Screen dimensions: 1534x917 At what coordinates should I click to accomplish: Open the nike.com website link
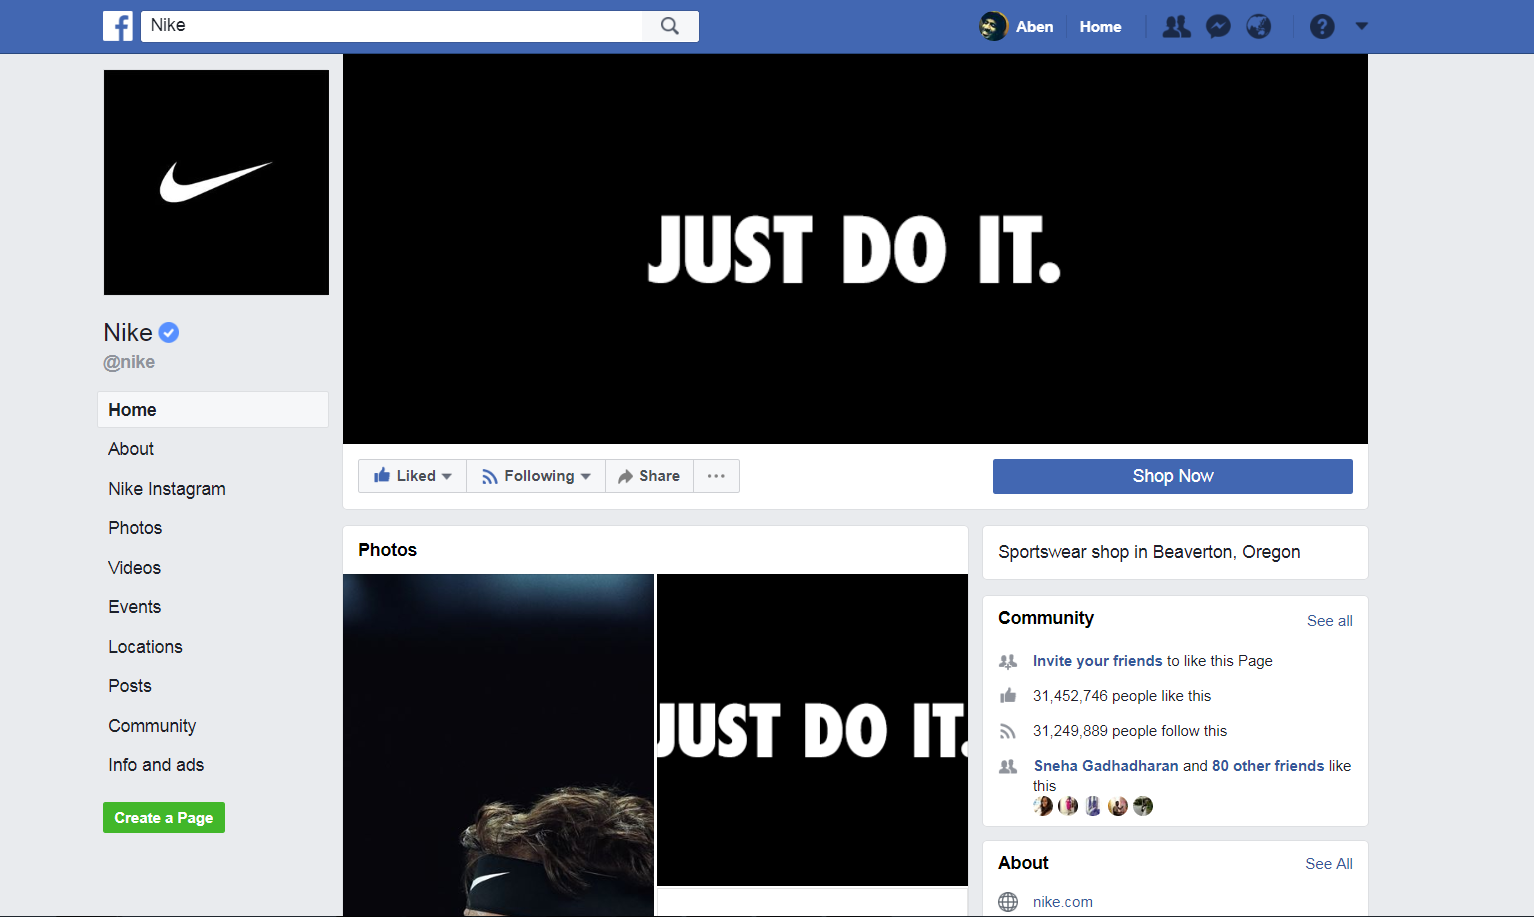pos(1062,902)
